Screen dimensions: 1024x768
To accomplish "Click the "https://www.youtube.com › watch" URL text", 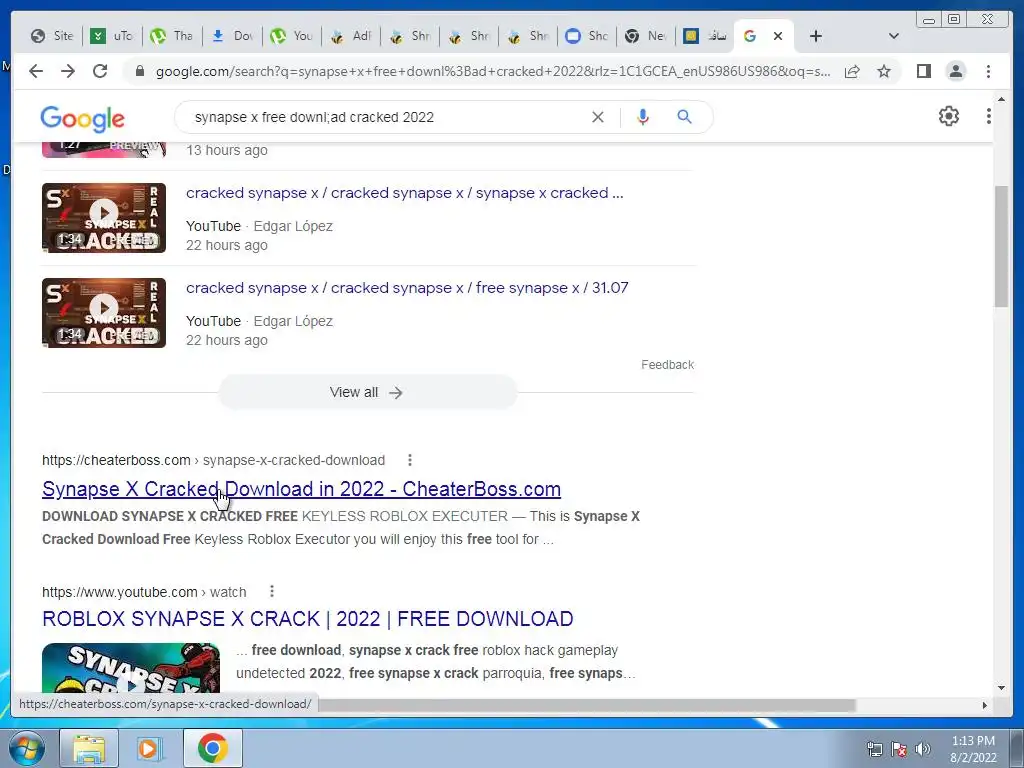I will coord(144,592).
